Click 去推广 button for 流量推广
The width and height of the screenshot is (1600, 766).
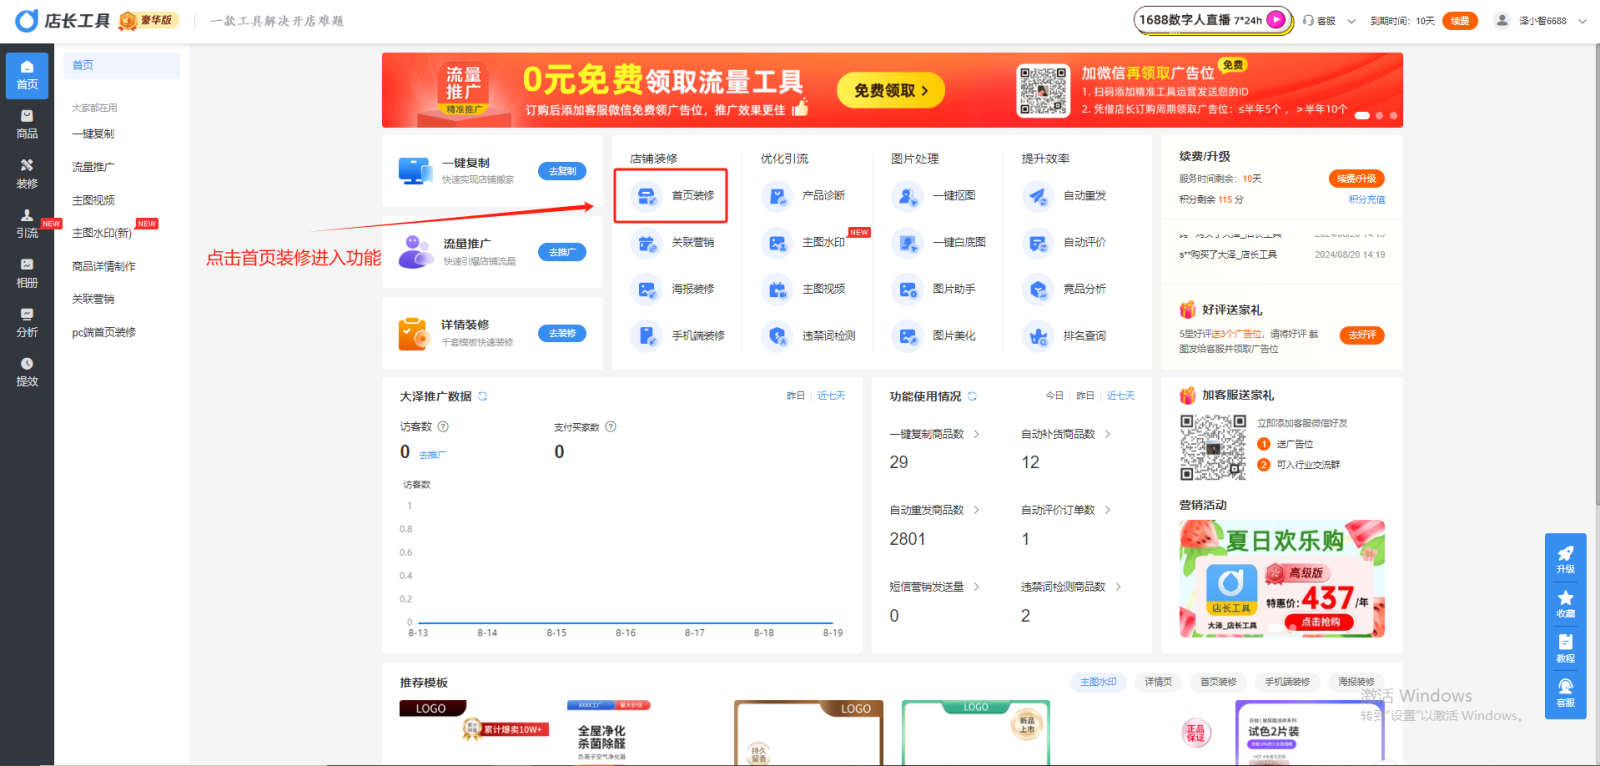pyautogui.click(x=562, y=252)
